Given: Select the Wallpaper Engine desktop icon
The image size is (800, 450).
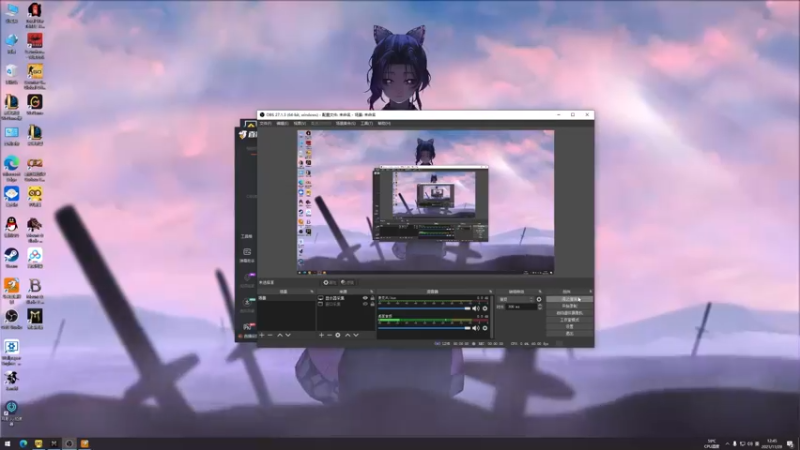Looking at the screenshot, I should [12, 353].
